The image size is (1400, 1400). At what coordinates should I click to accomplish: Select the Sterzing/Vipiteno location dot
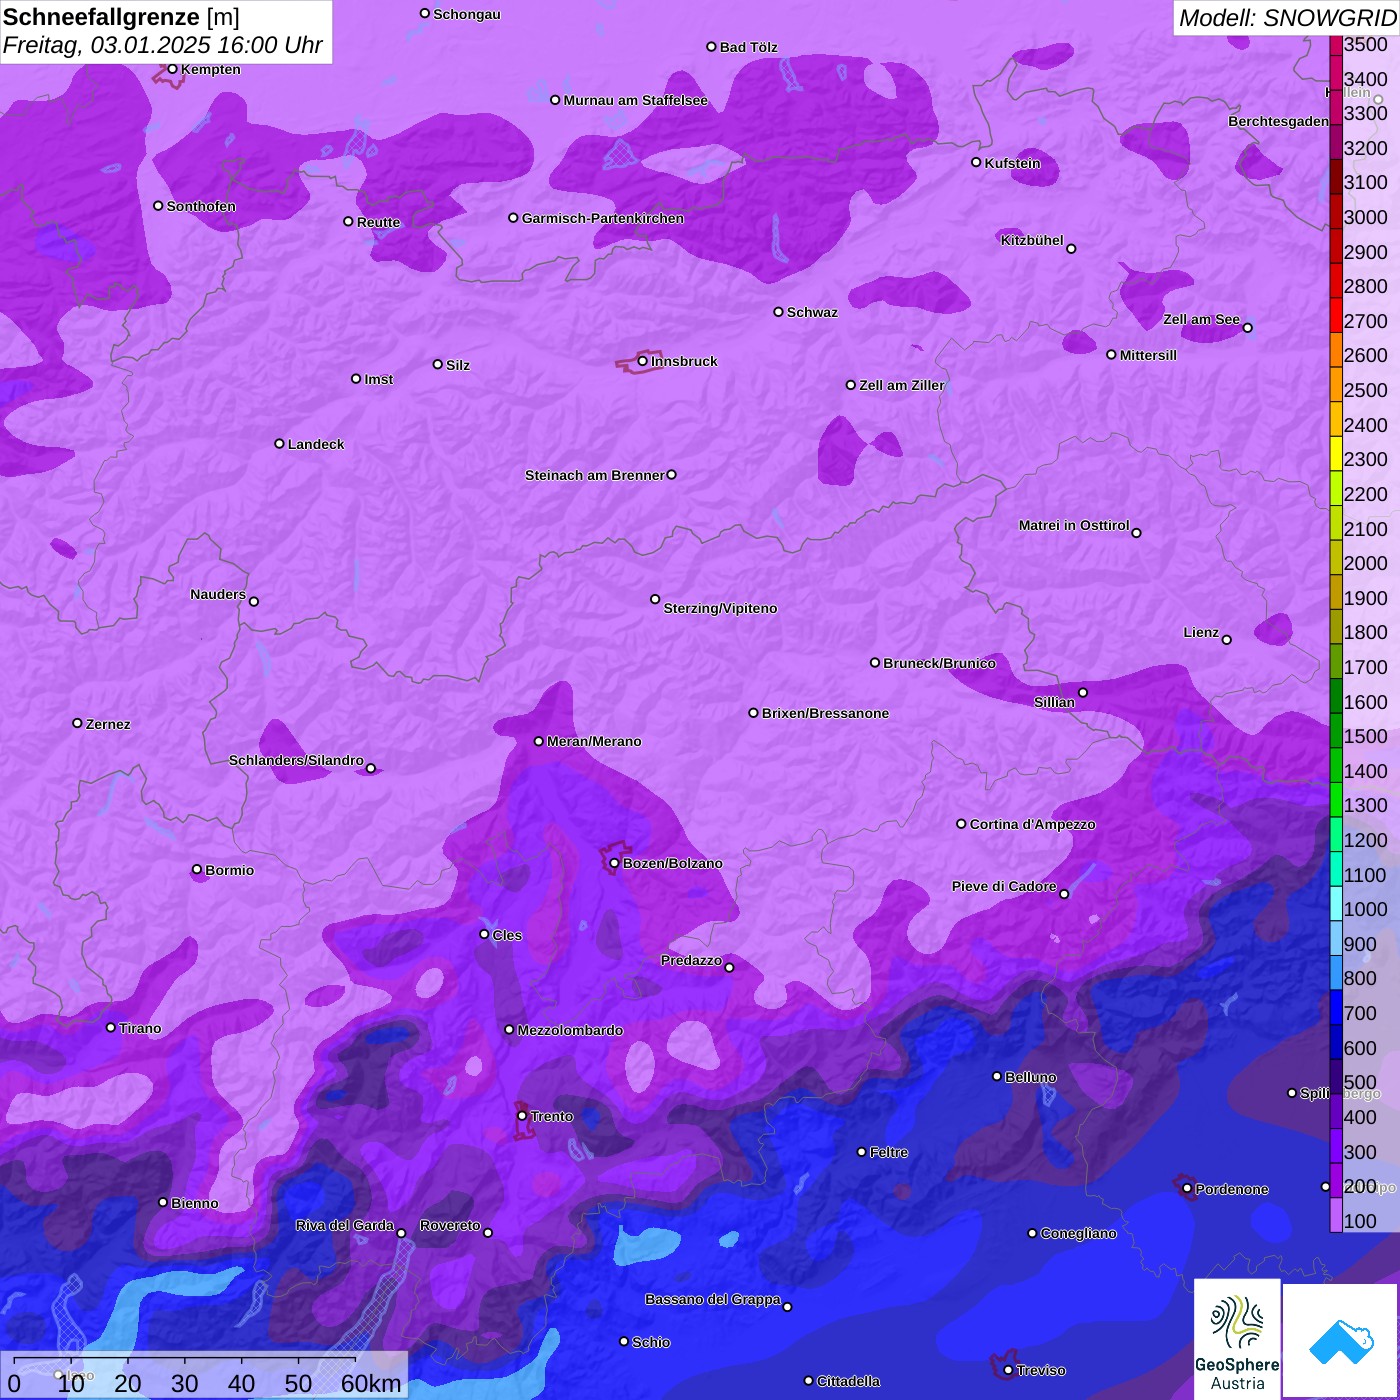(655, 599)
